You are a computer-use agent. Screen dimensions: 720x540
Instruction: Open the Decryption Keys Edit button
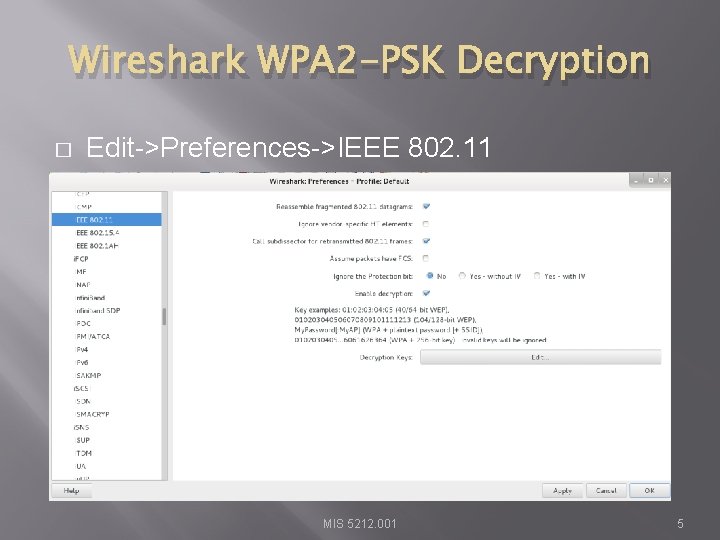pyautogui.click(x=540, y=357)
